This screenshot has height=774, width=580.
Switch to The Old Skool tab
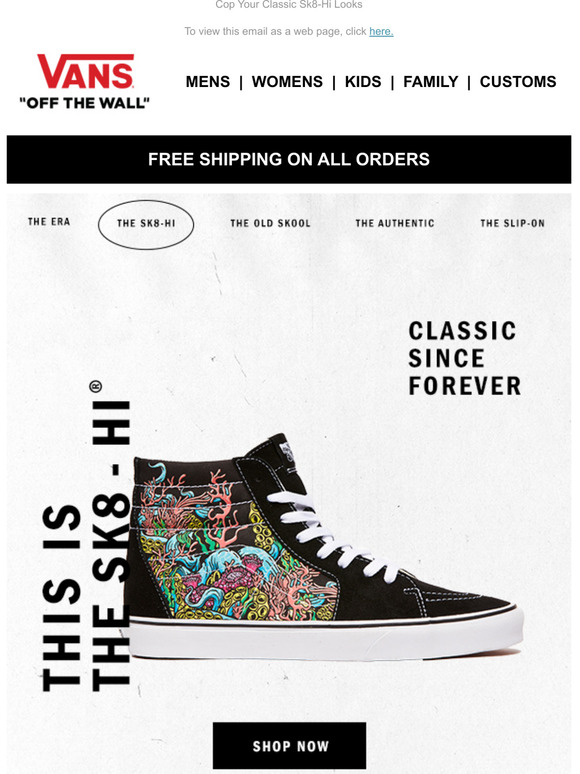(x=271, y=223)
